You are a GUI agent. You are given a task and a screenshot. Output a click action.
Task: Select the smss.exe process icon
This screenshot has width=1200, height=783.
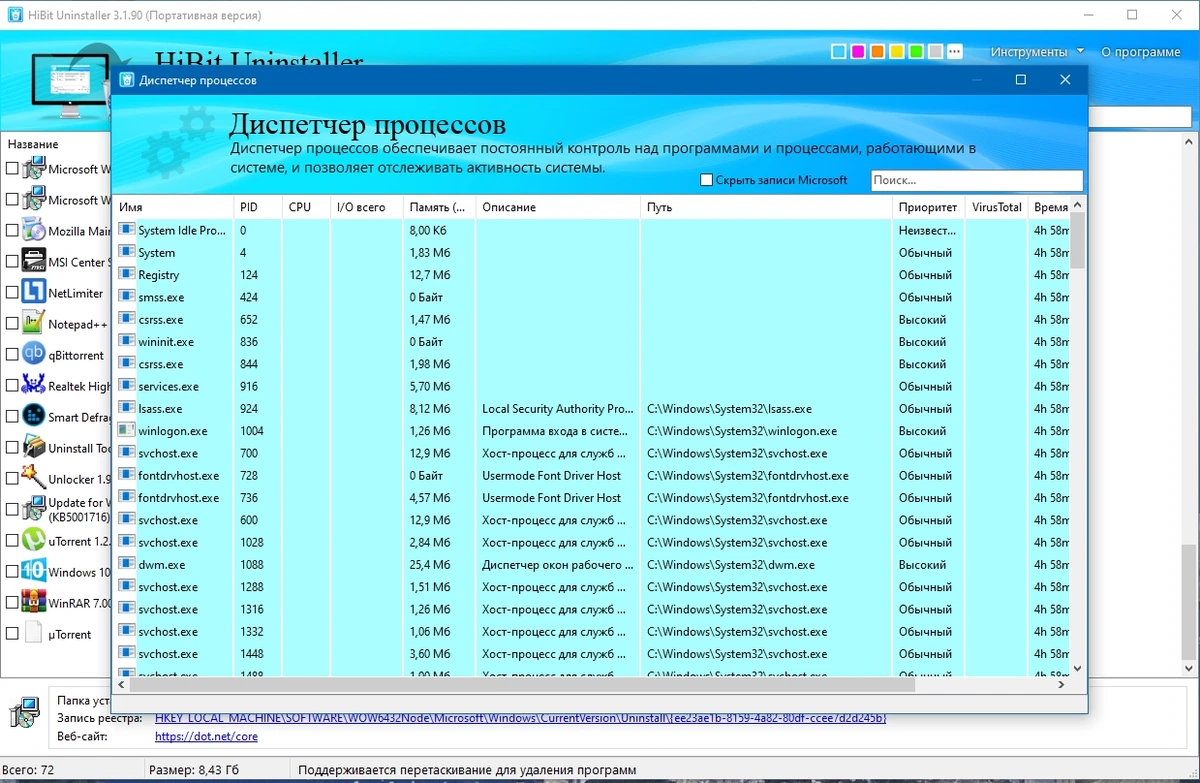click(126, 297)
